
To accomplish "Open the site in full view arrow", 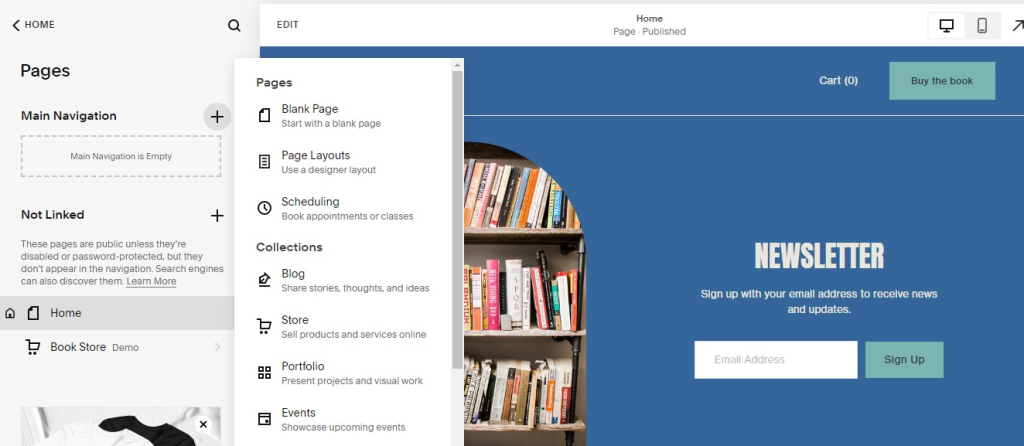I will point(1017,26).
